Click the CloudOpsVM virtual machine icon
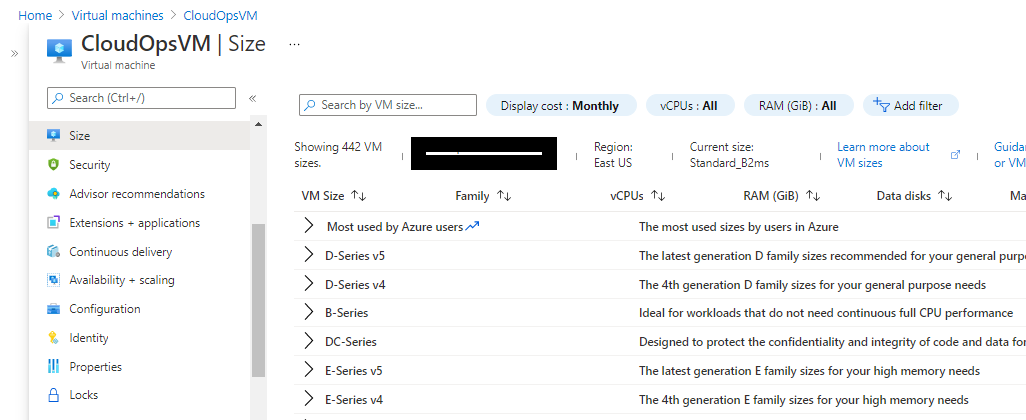Viewport: 1026px width, 420px height. coord(60,50)
